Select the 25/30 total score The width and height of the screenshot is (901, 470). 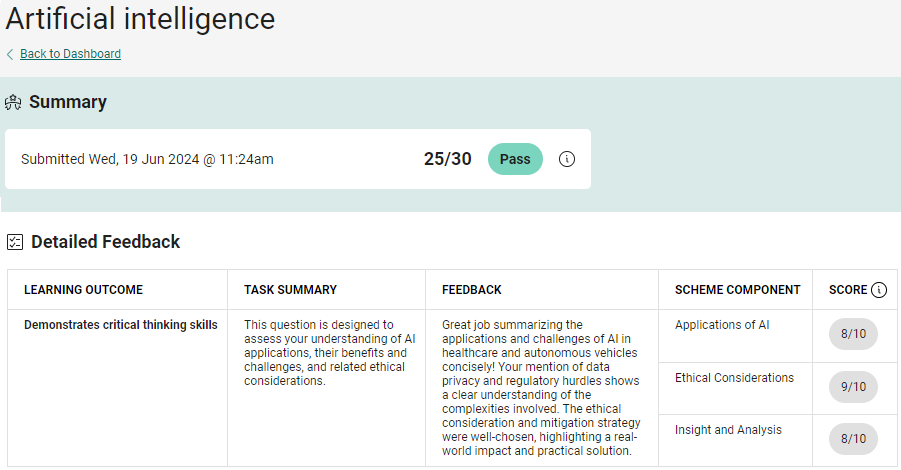[x=447, y=159]
